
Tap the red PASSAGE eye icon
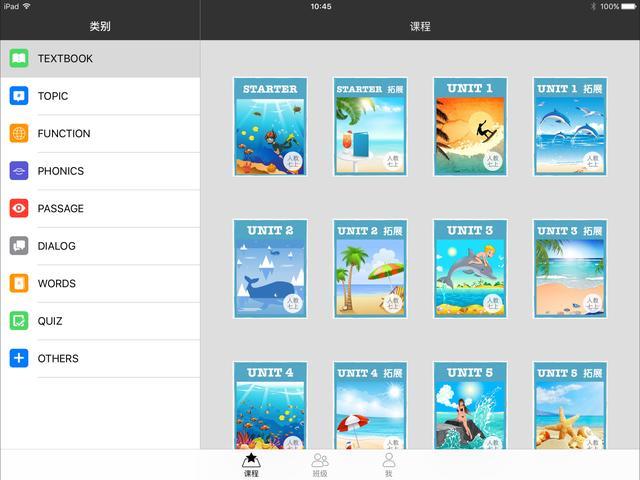tap(19, 208)
